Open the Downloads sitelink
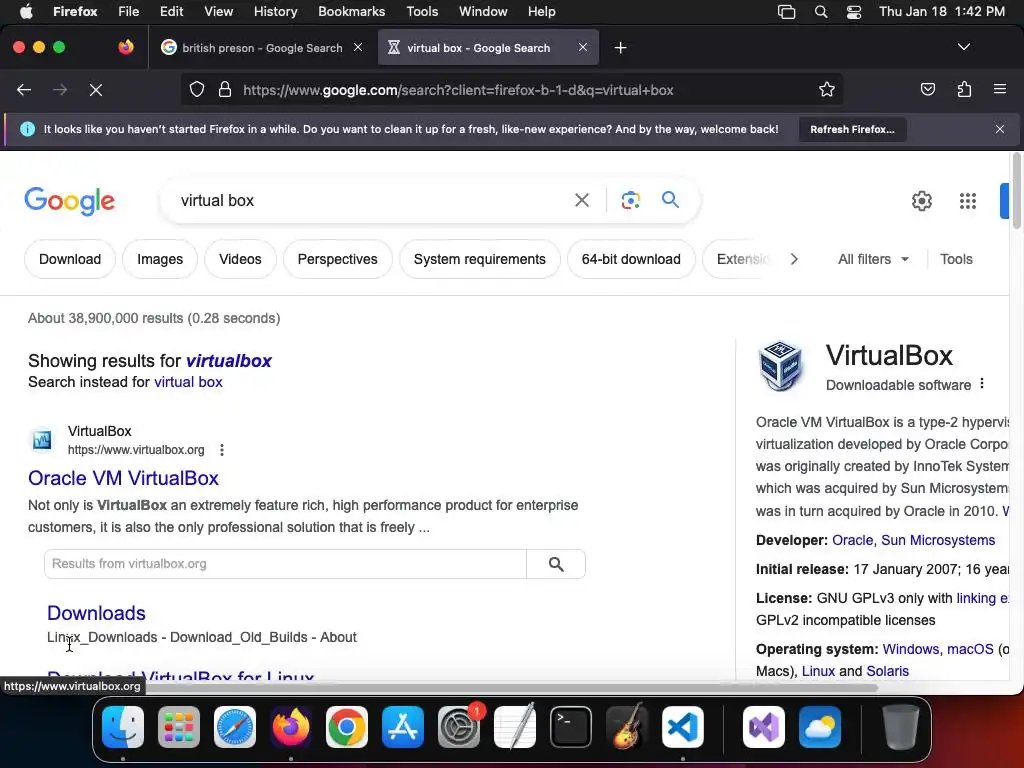Screen dimensions: 1024x768 (96, 613)
